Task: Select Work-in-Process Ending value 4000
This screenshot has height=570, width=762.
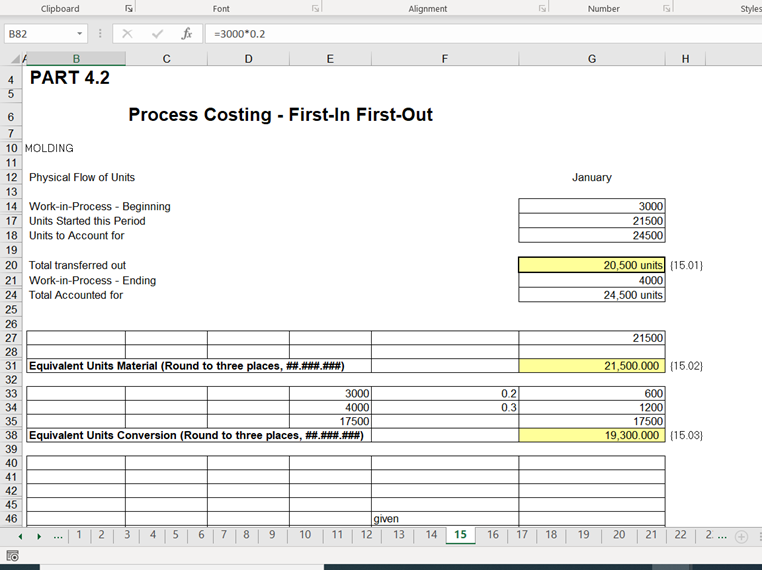Action: tap(591, 280)
